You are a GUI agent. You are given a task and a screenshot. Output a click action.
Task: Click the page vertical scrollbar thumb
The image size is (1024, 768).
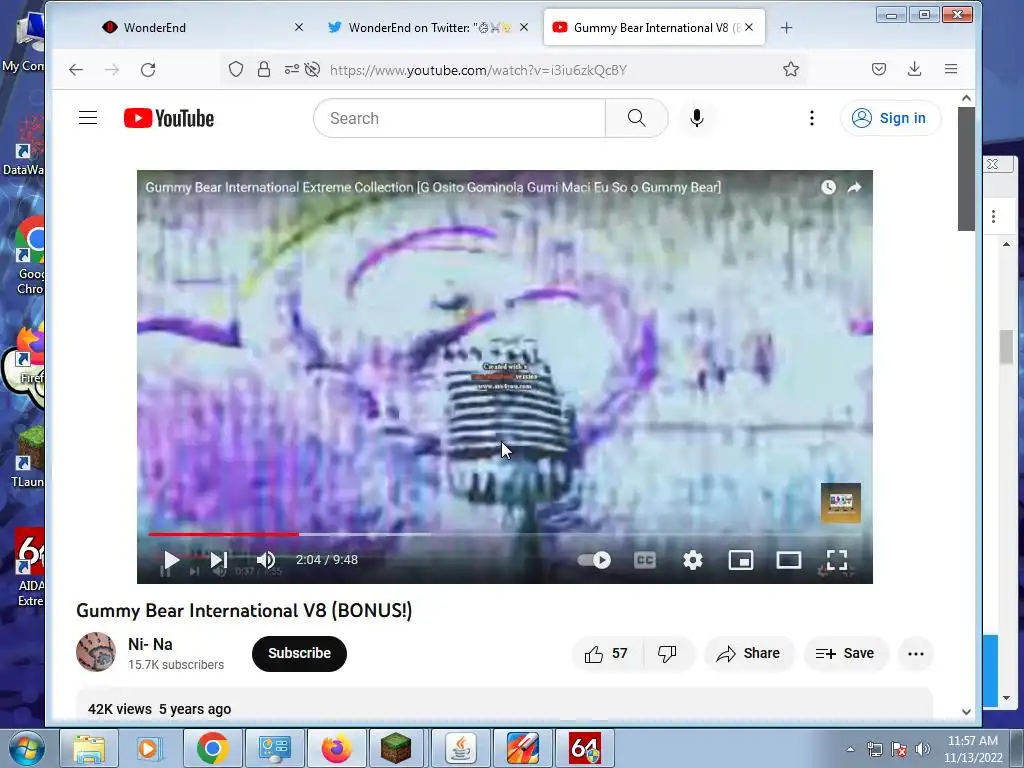[967, 168]
